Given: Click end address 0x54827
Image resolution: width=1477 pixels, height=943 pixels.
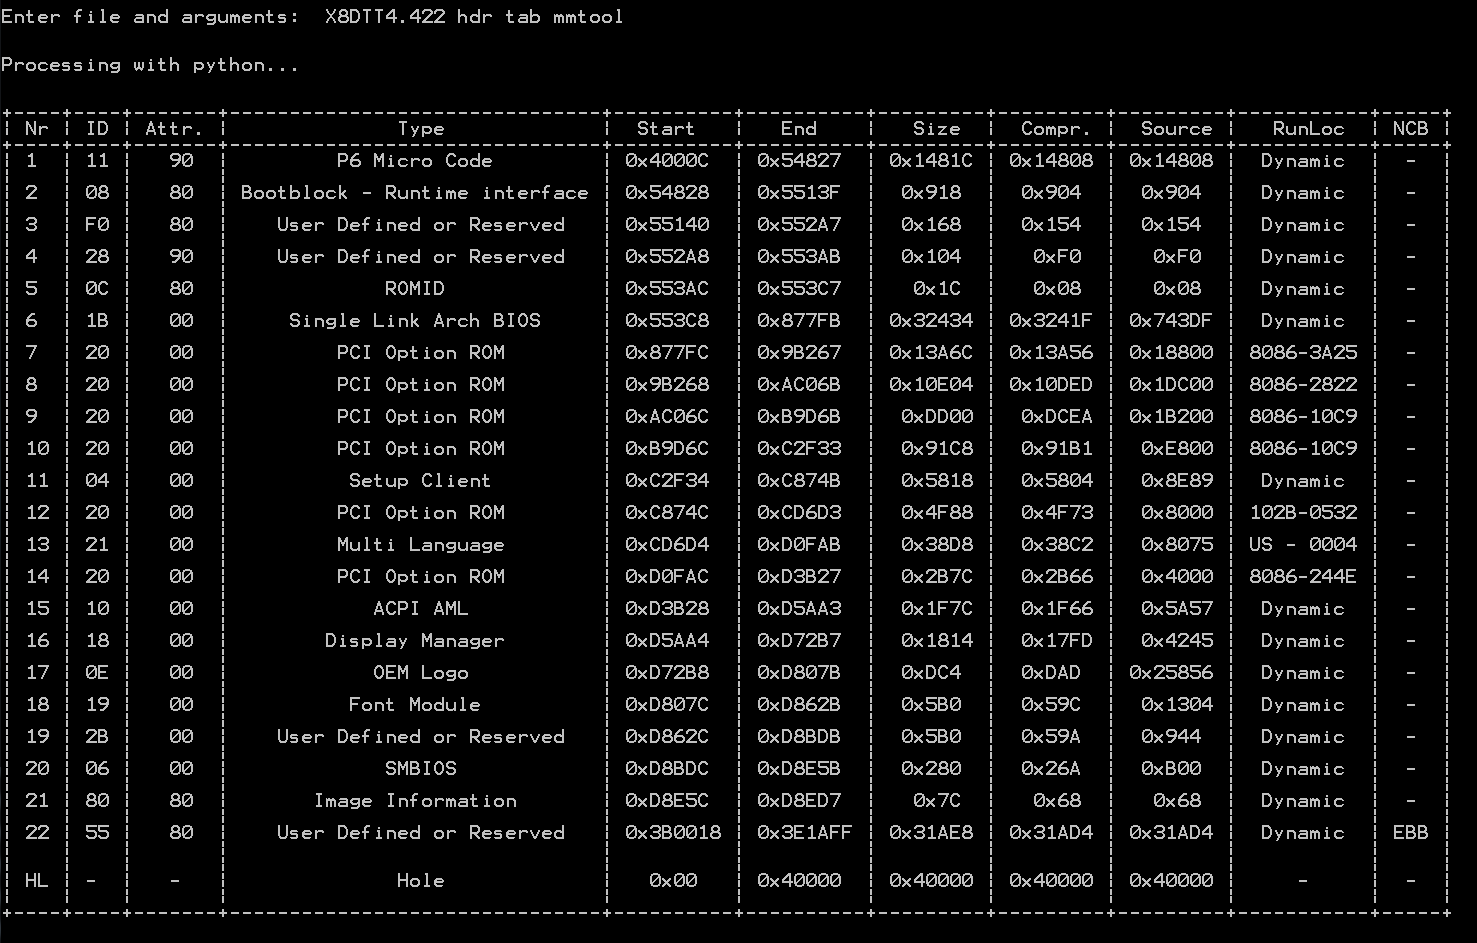Looking at the screenshot, I should pos(798,160).
